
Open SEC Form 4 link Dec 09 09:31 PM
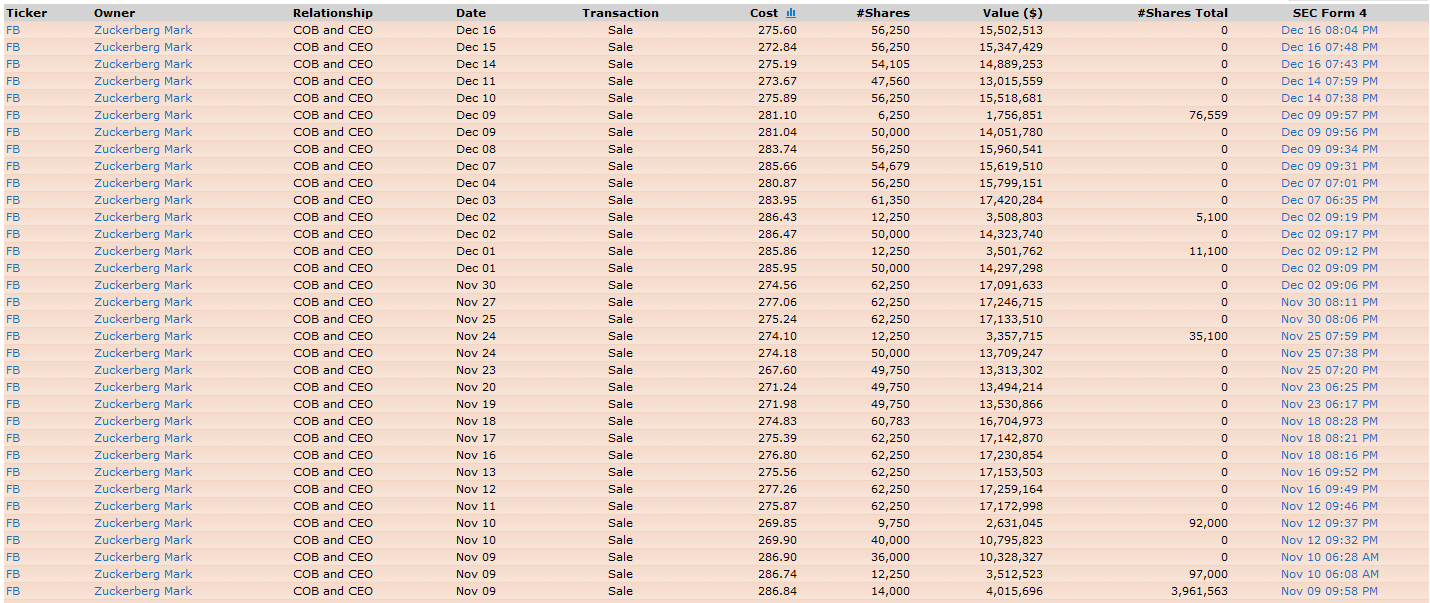coord(1329,166)
